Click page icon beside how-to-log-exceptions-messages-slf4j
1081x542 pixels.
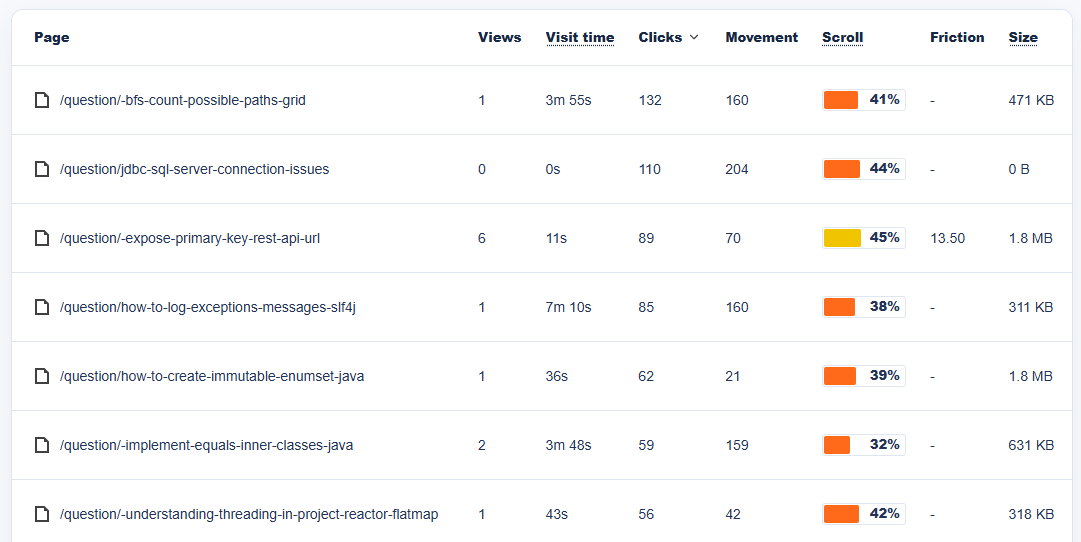tap(42, 307)
